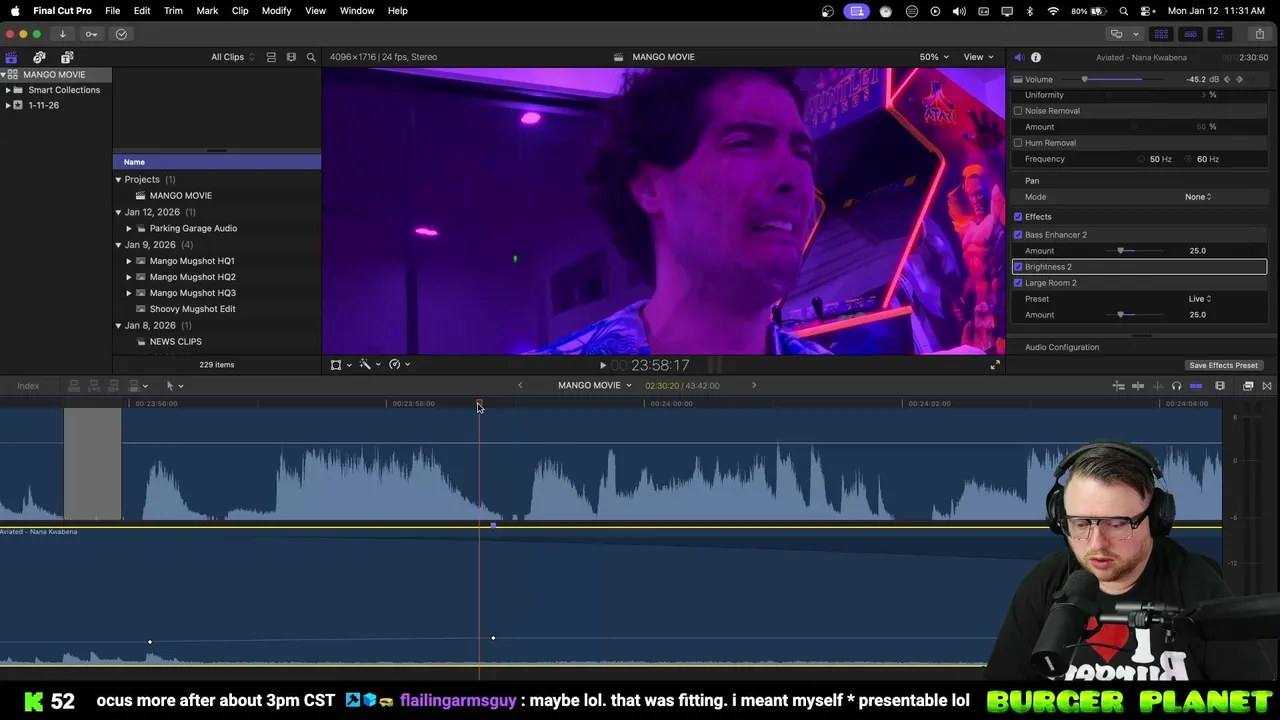Open the Pan Mode None dropdown
1280x720 pixels.
click(1198, 197)
